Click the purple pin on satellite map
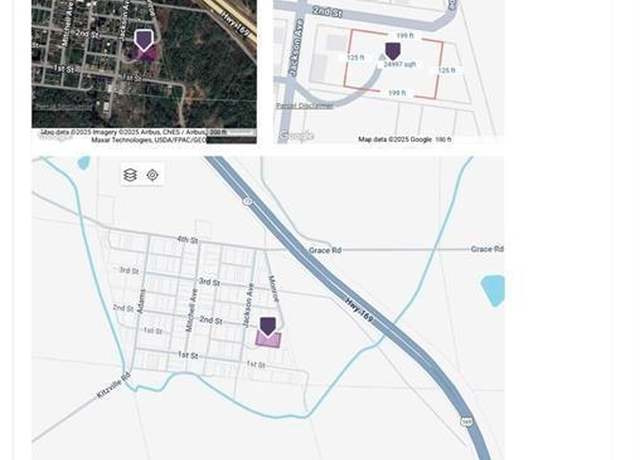The image size is (640, 460). click(144, 40)
